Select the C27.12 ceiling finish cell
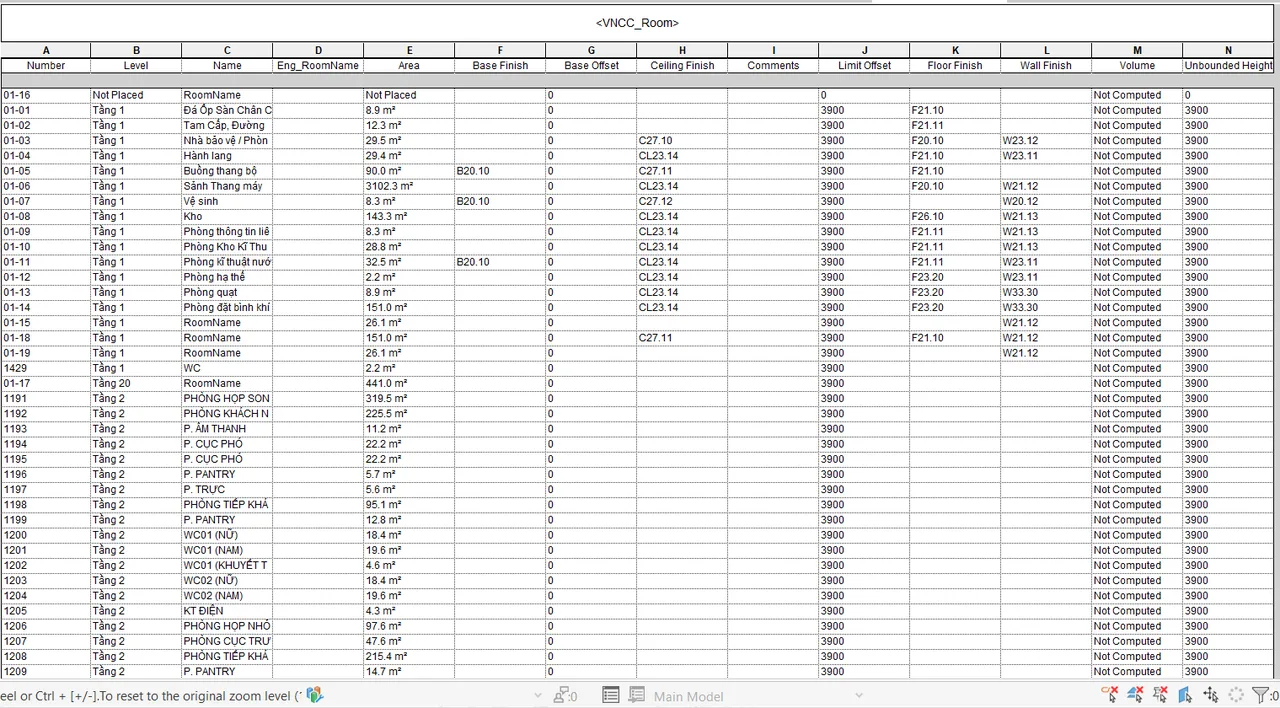1280x708 pixels. [682, 201]
